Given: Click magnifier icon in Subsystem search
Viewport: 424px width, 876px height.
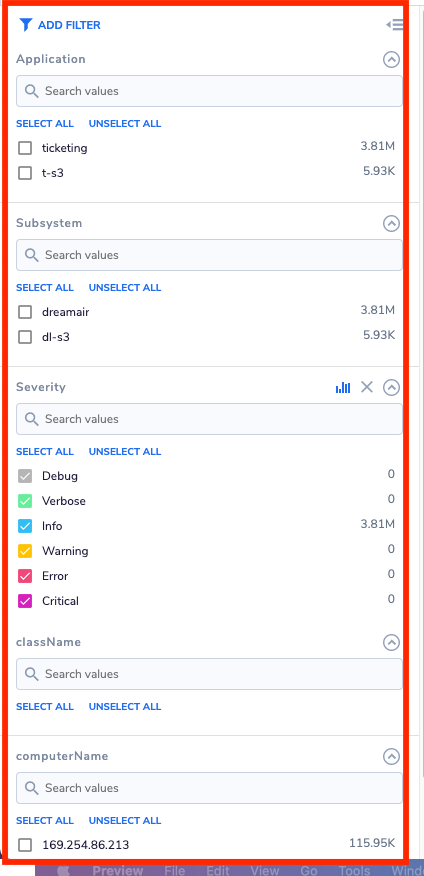Looking at the screenshot, I should [x=32, y=255].
